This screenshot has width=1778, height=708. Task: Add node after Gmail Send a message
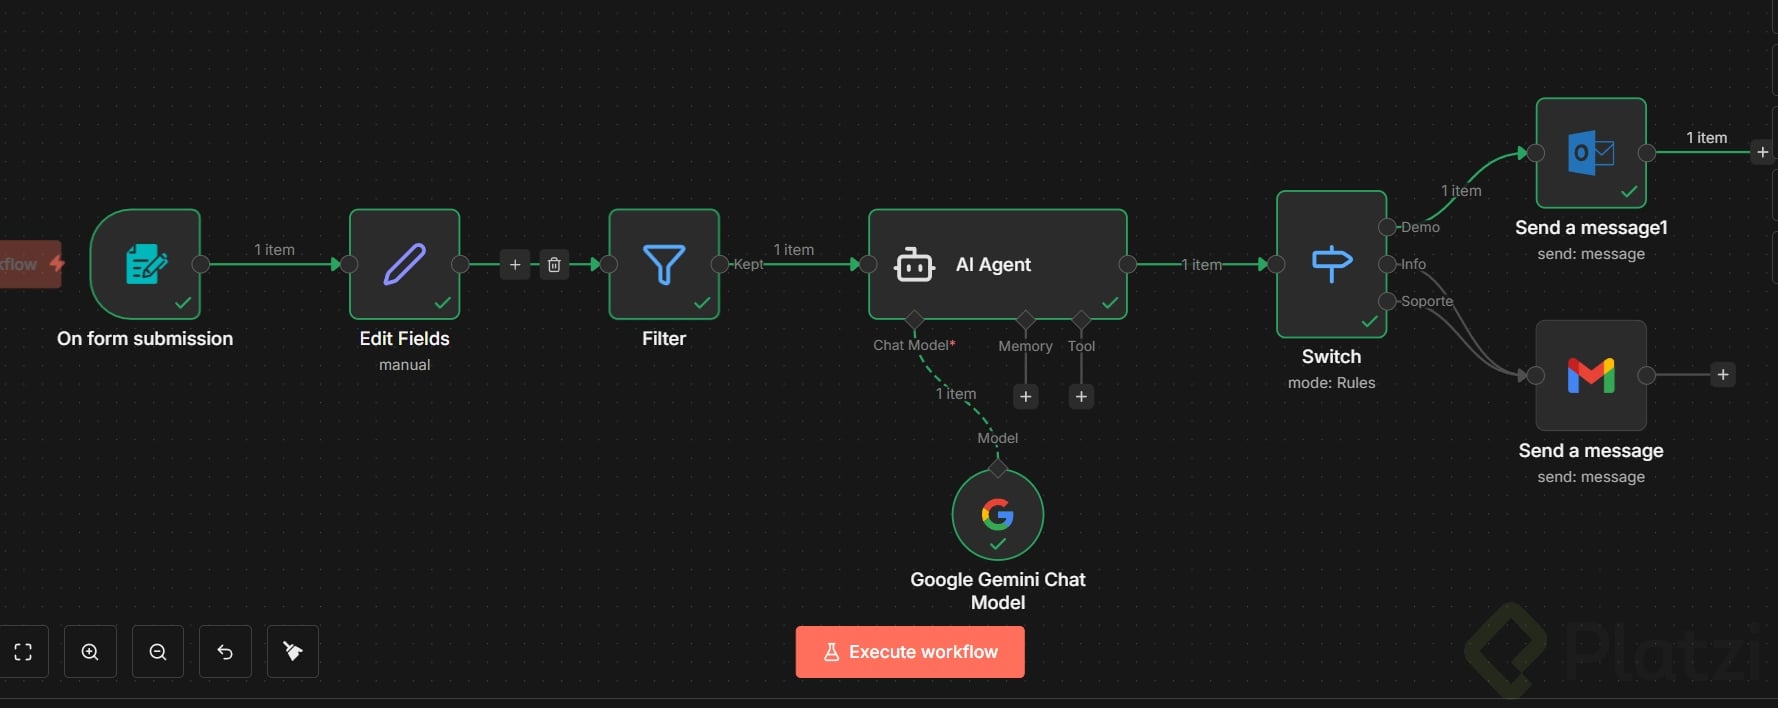tap(1722, 375)
